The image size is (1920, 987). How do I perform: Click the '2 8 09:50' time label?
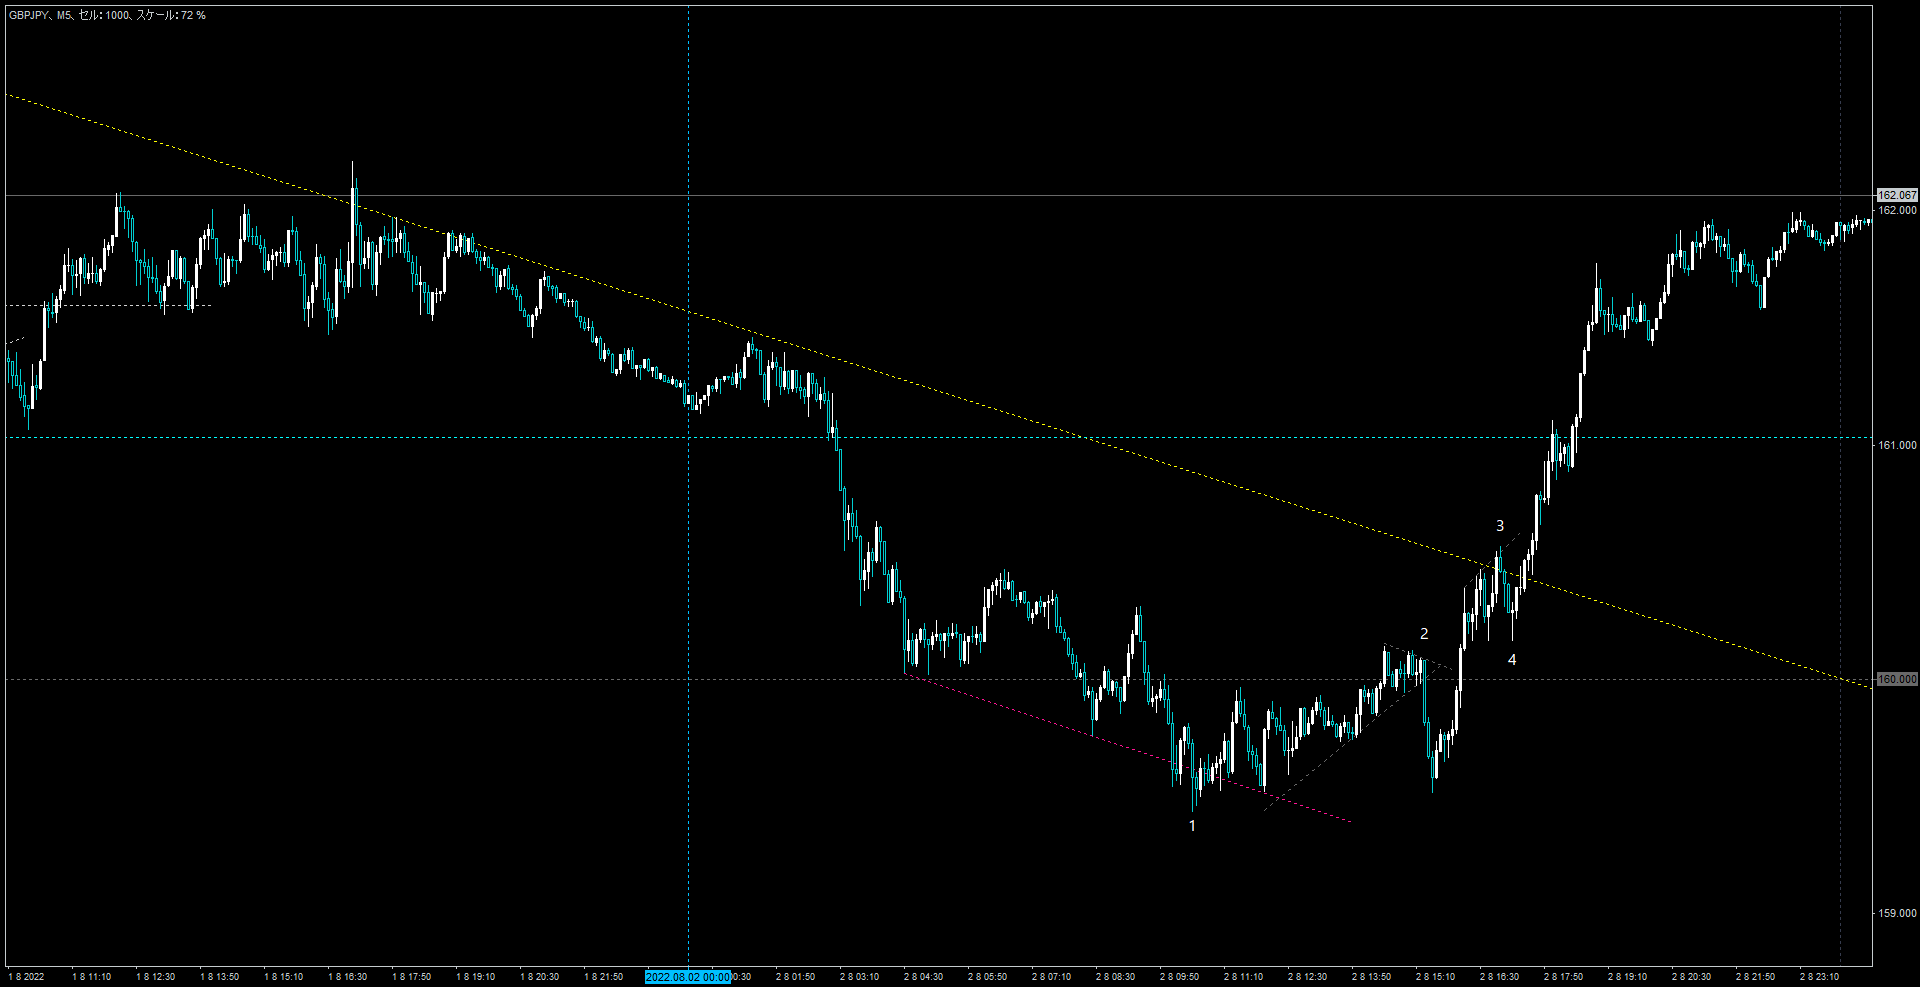[x=1179, y=977]
